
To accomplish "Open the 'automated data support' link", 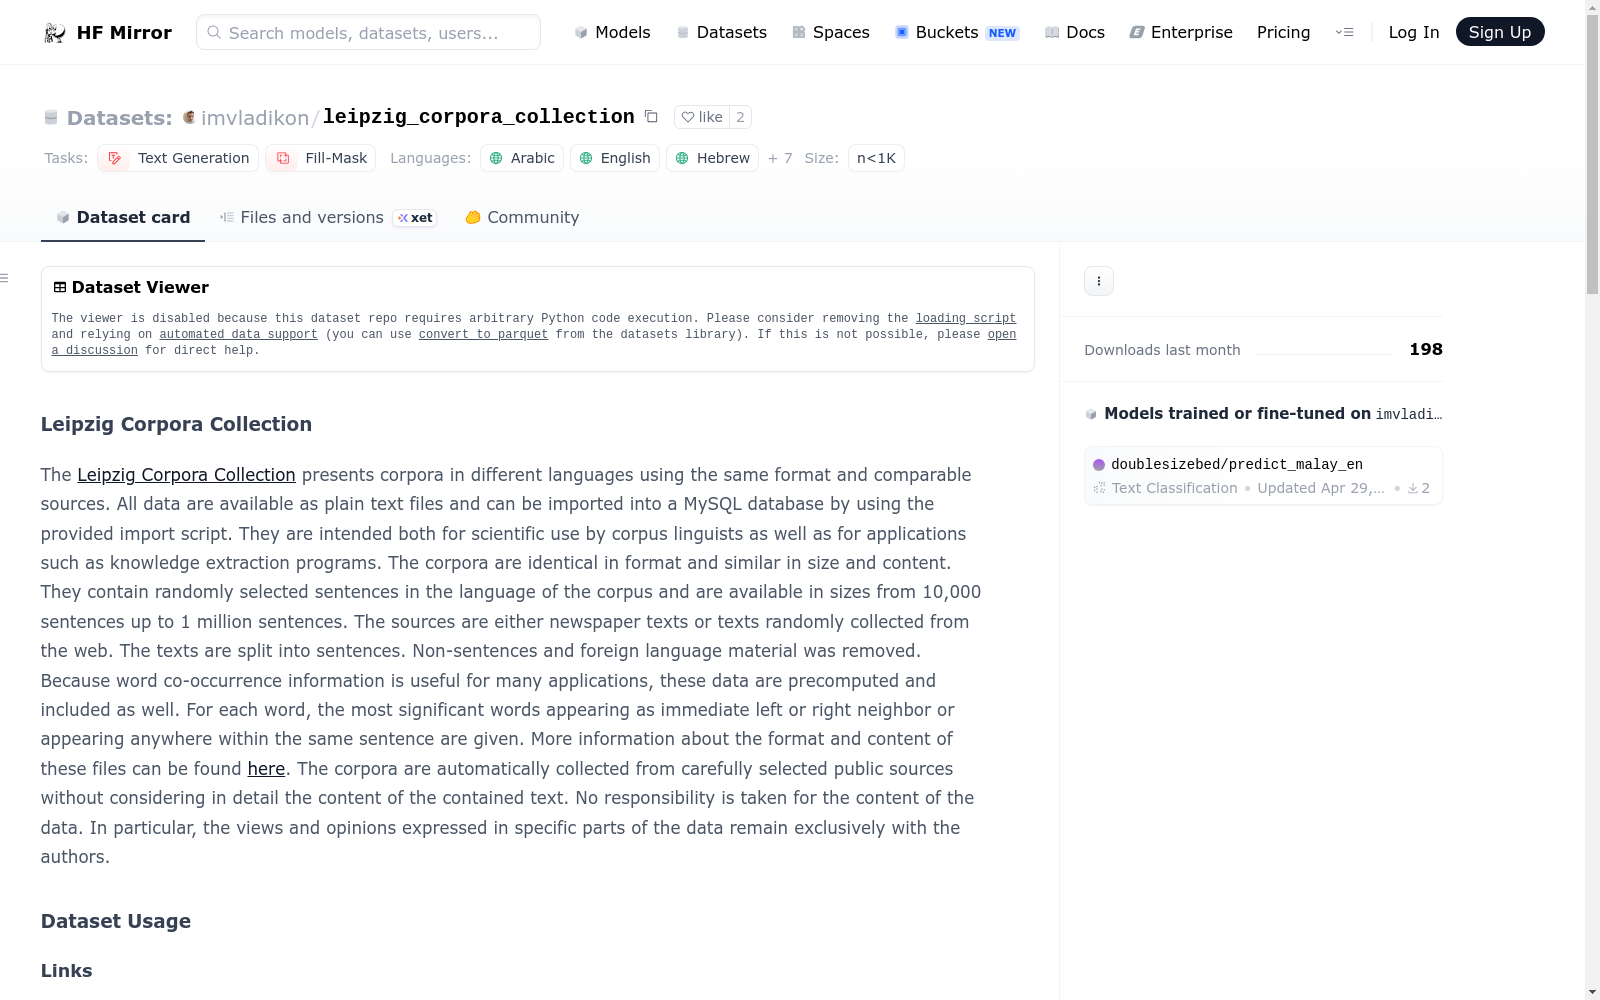I will [239, 335].
